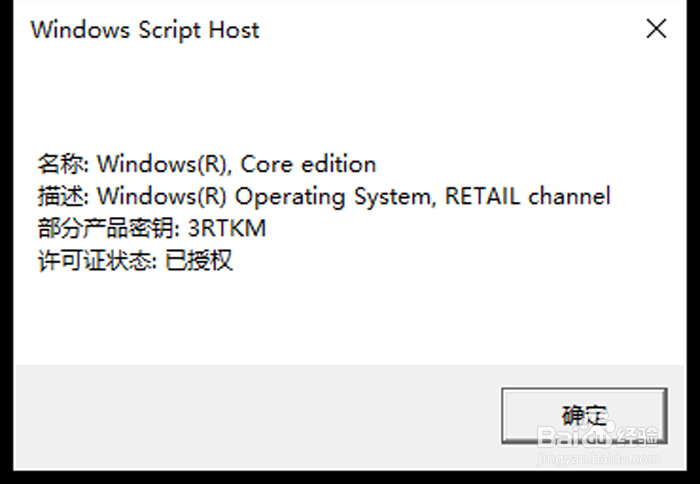700x484 pixels.
Task: Click Windows(R) in the 描述 line
Action: 164,196
